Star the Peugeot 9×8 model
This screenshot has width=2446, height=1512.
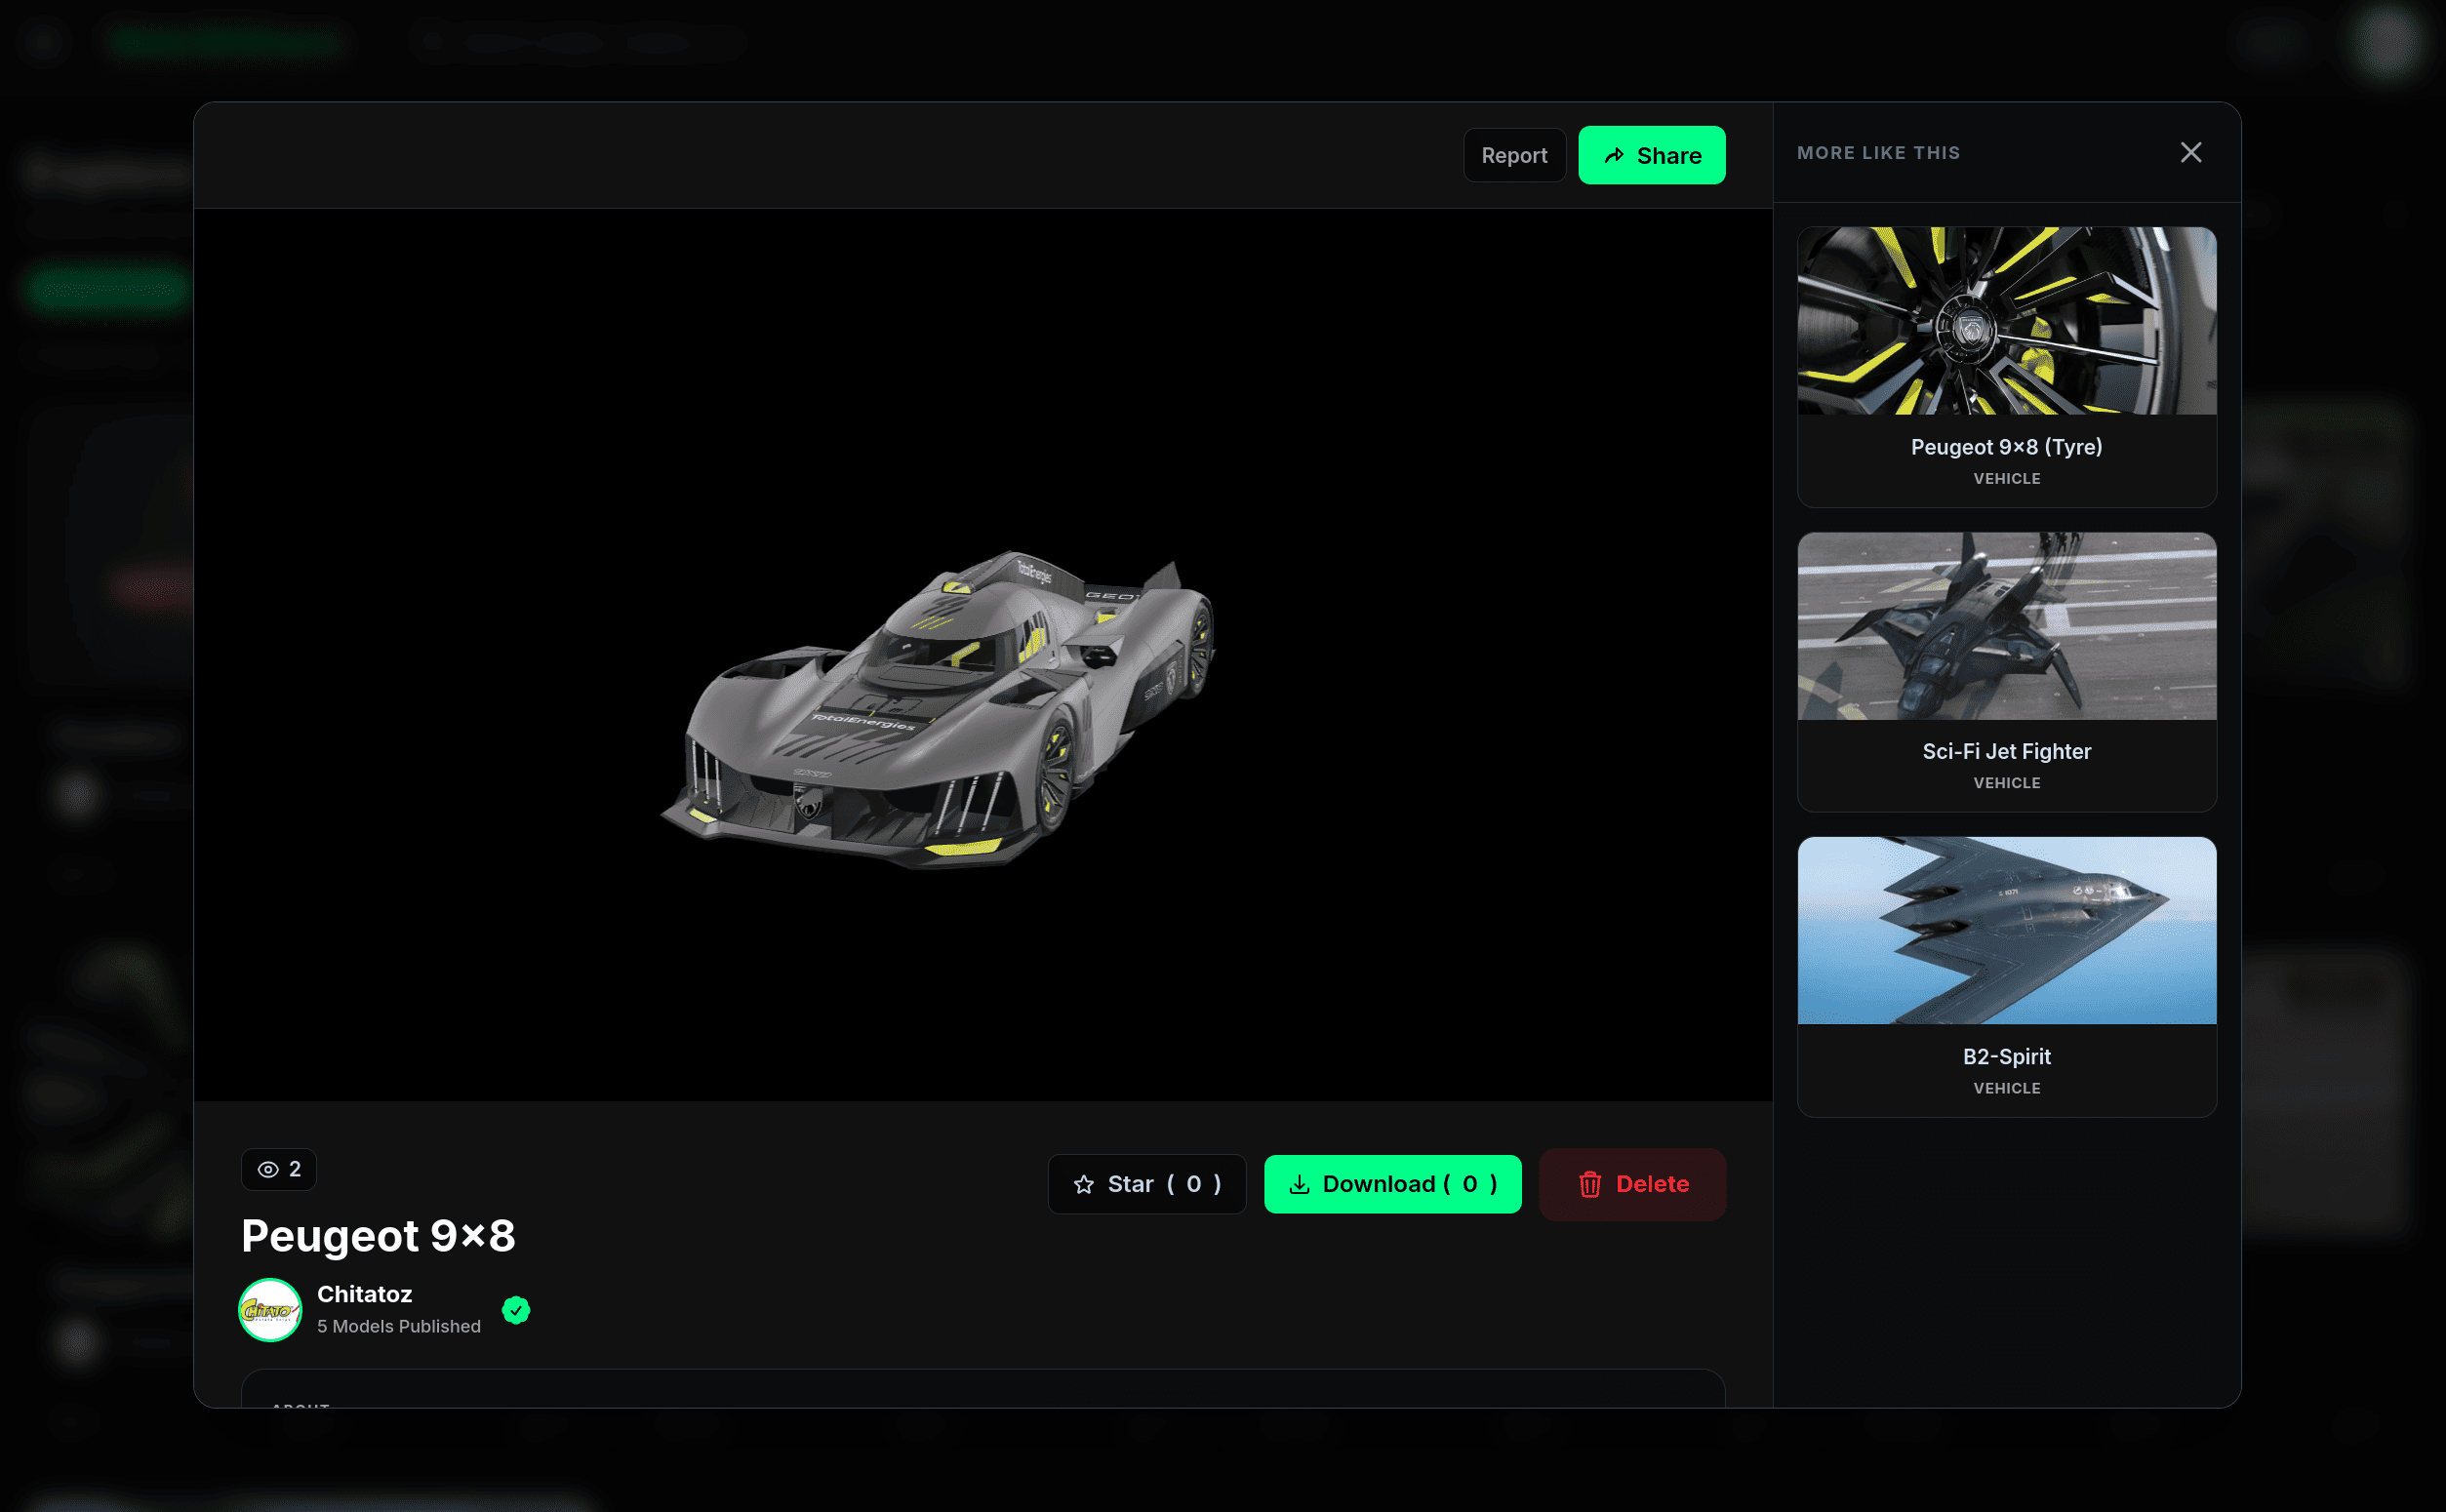pyautogui.click(x=1146, y=1184)
